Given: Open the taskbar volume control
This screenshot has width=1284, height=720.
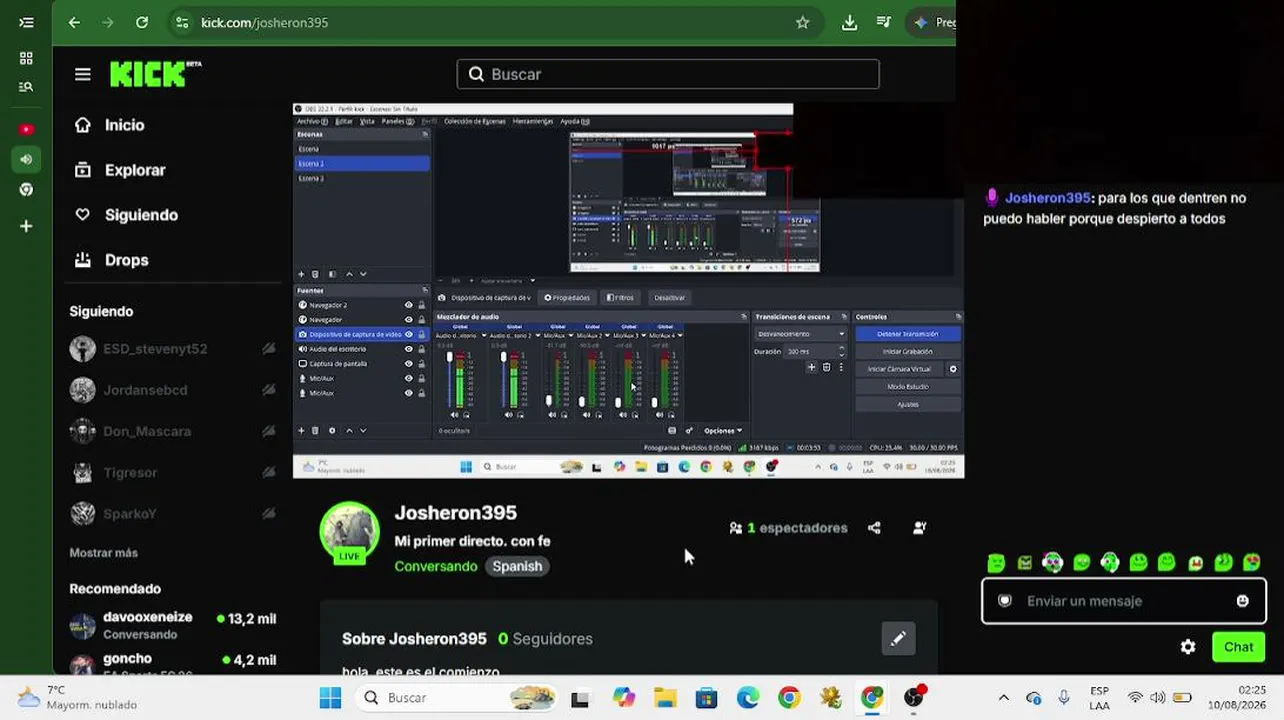Looking at the screenshot, I should pos(1157,698).
